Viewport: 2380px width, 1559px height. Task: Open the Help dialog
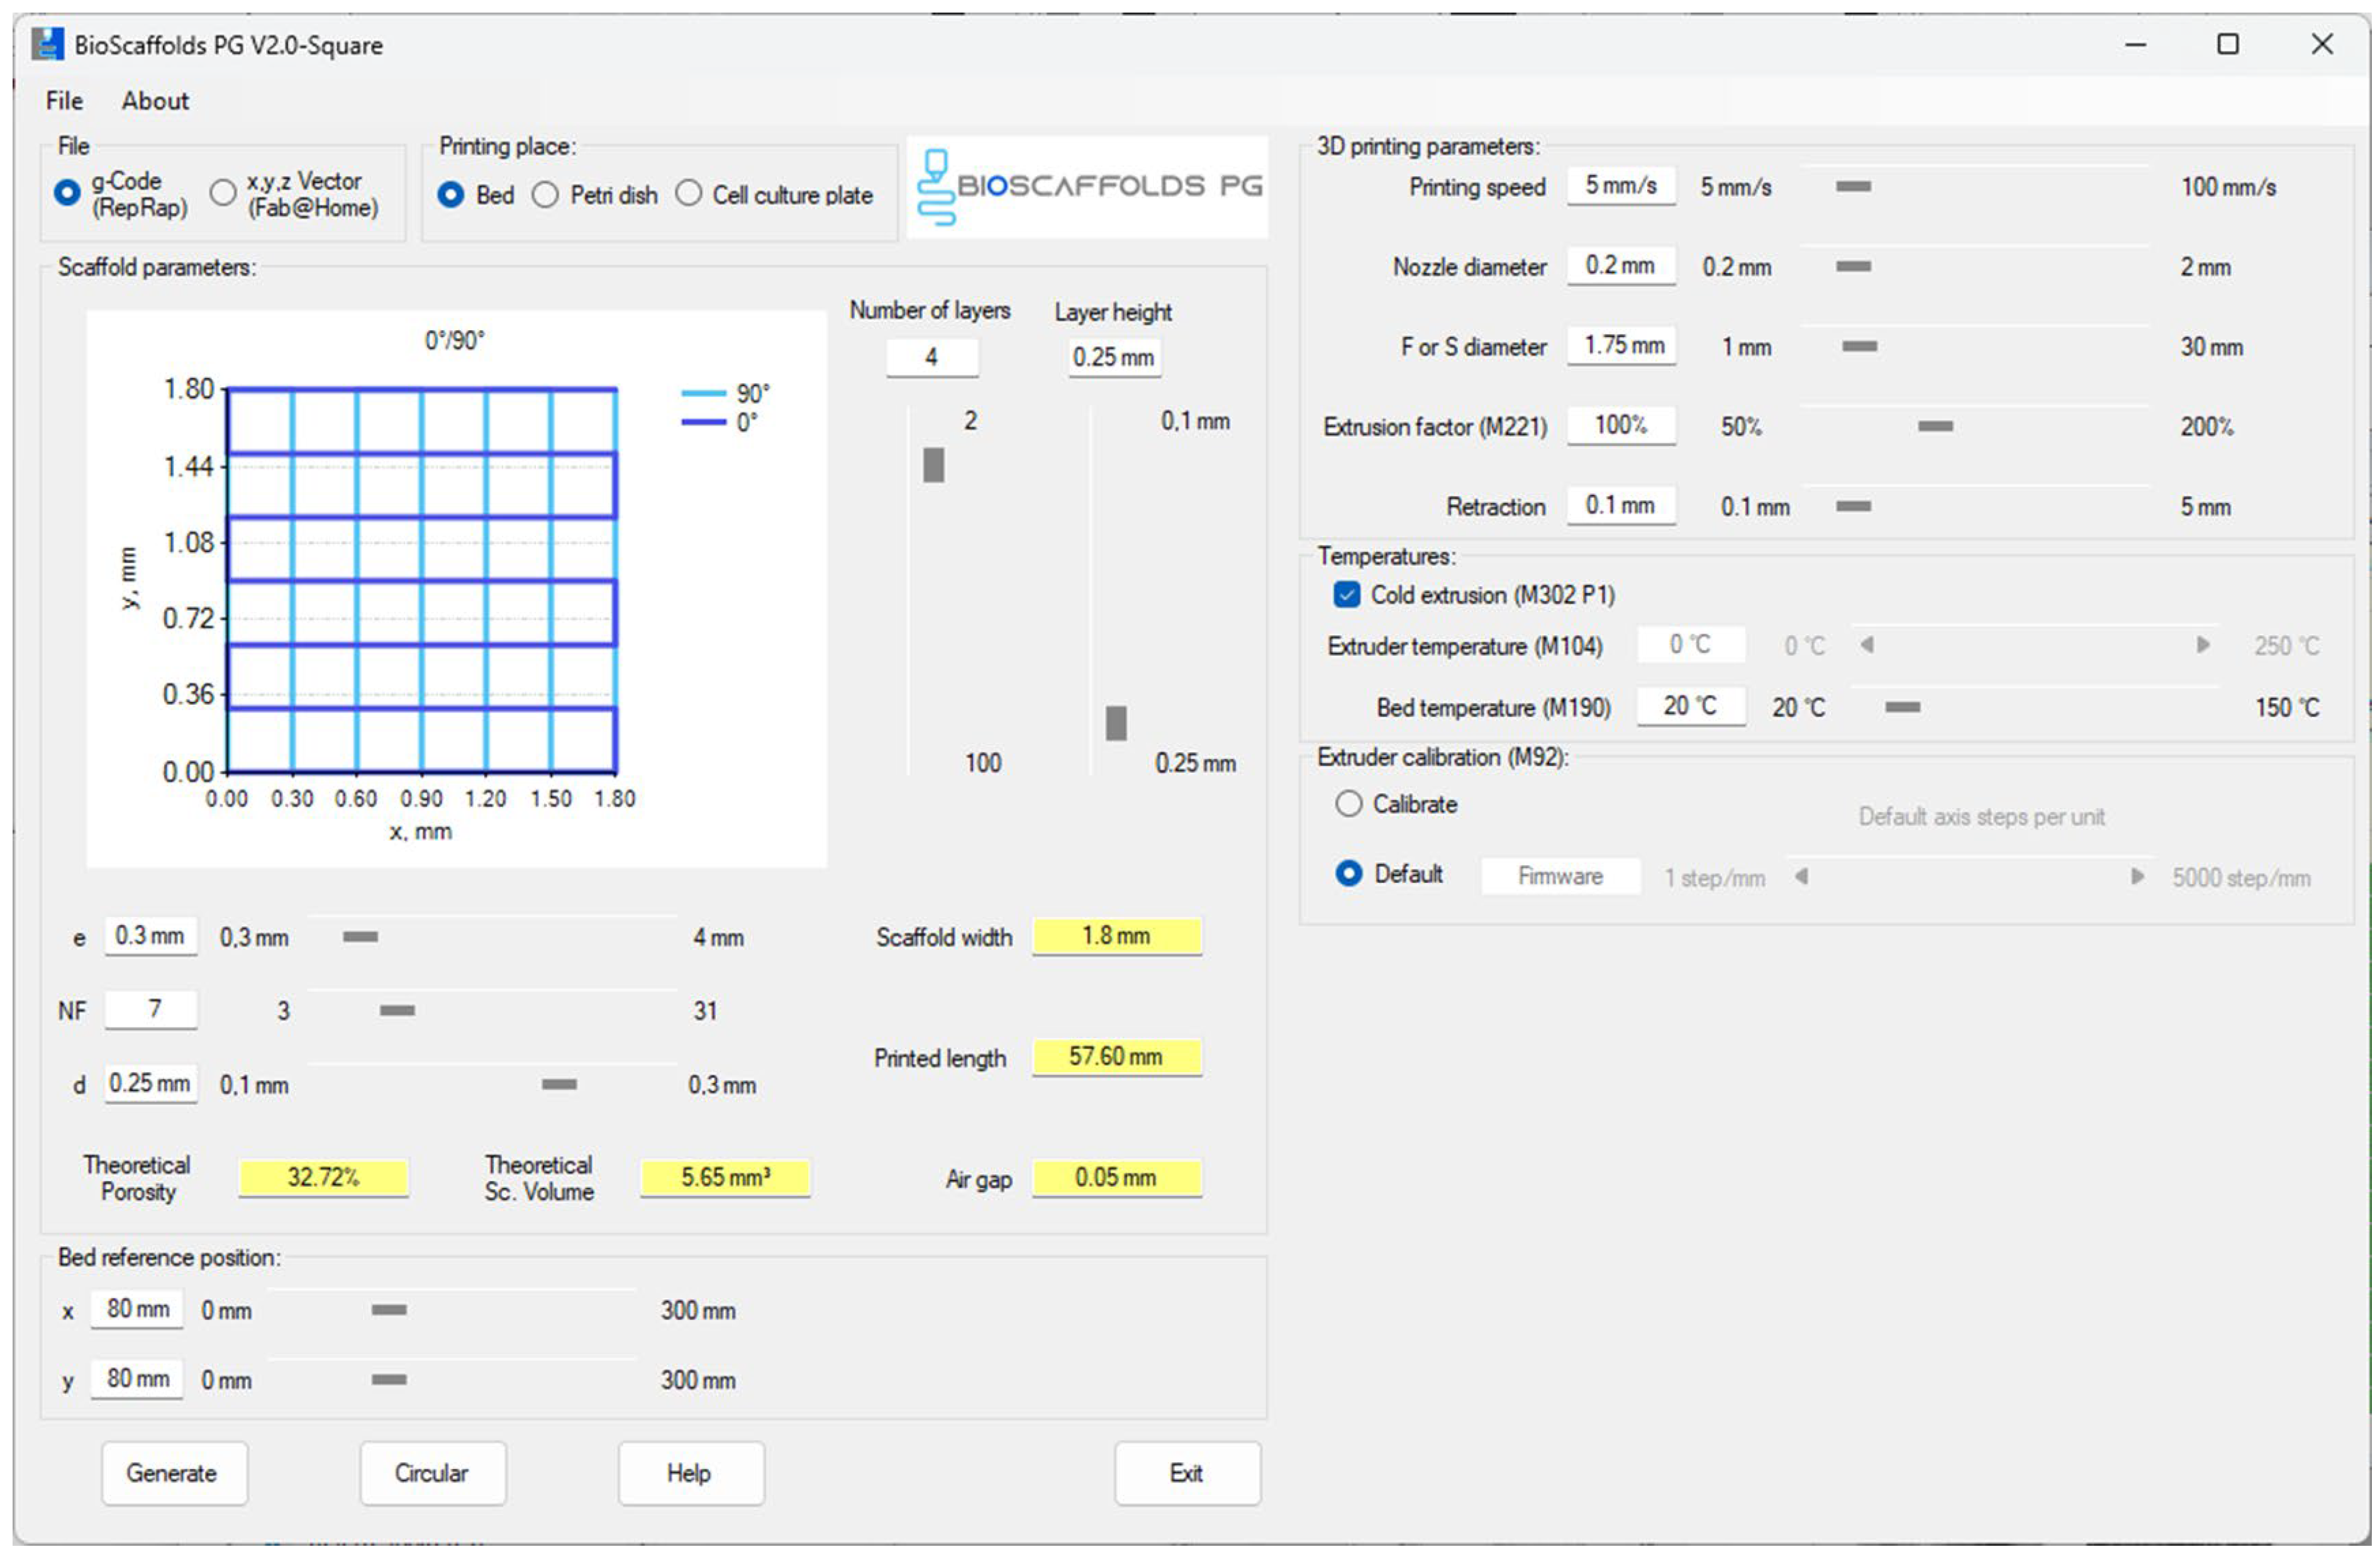(x=689, y=1473)
